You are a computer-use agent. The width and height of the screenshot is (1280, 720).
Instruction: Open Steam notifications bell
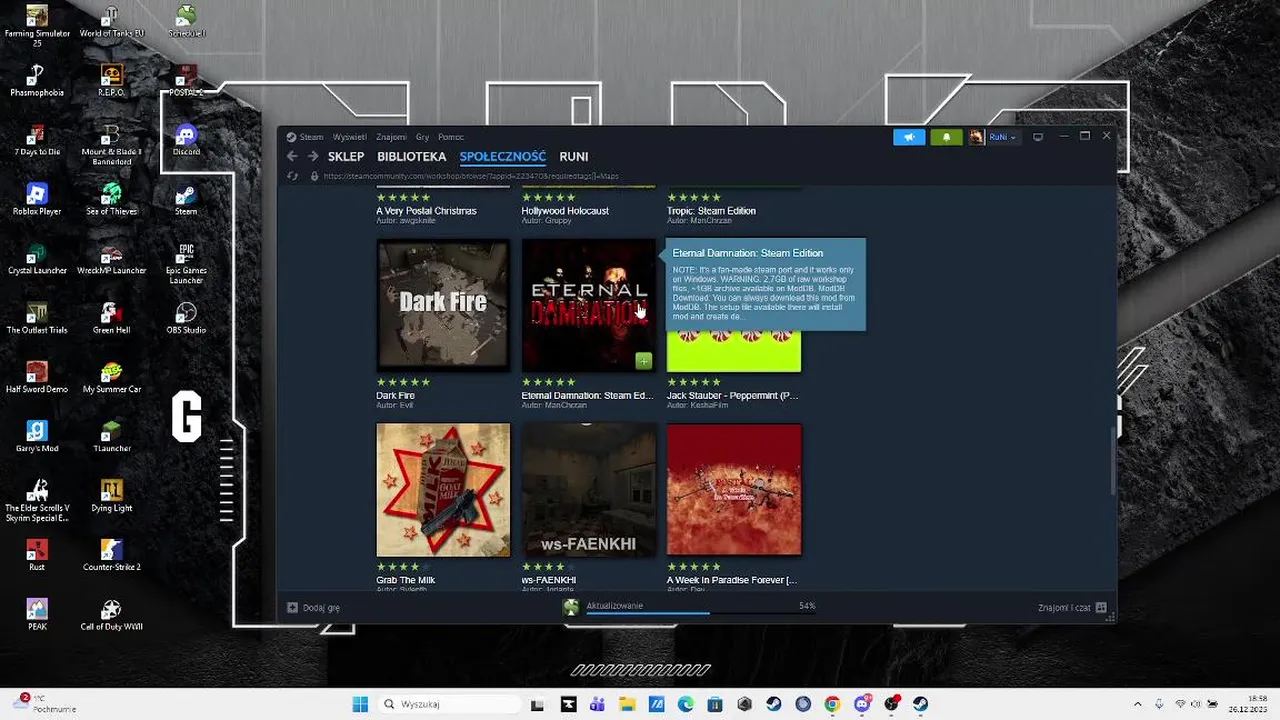pyautogui.click(x=946, y=137)
